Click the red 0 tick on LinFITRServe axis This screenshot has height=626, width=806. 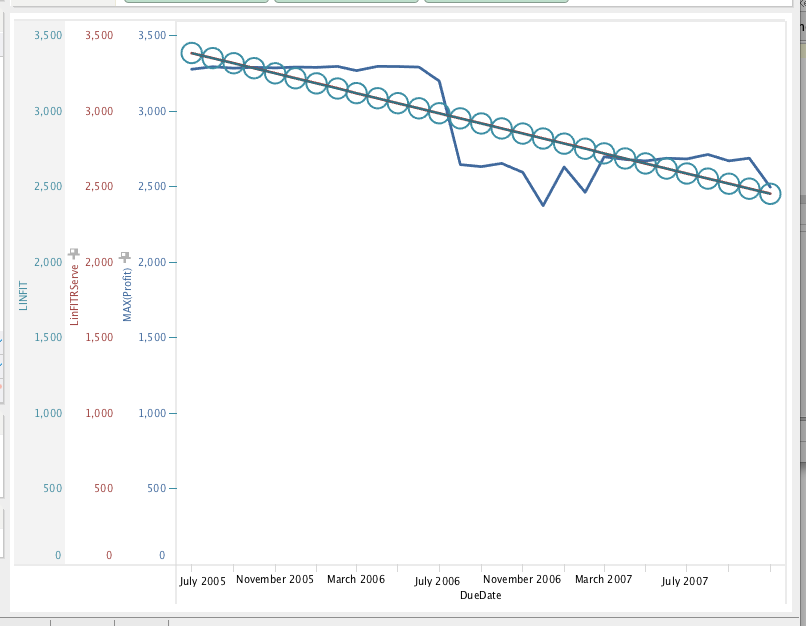(x=109, y=555)
